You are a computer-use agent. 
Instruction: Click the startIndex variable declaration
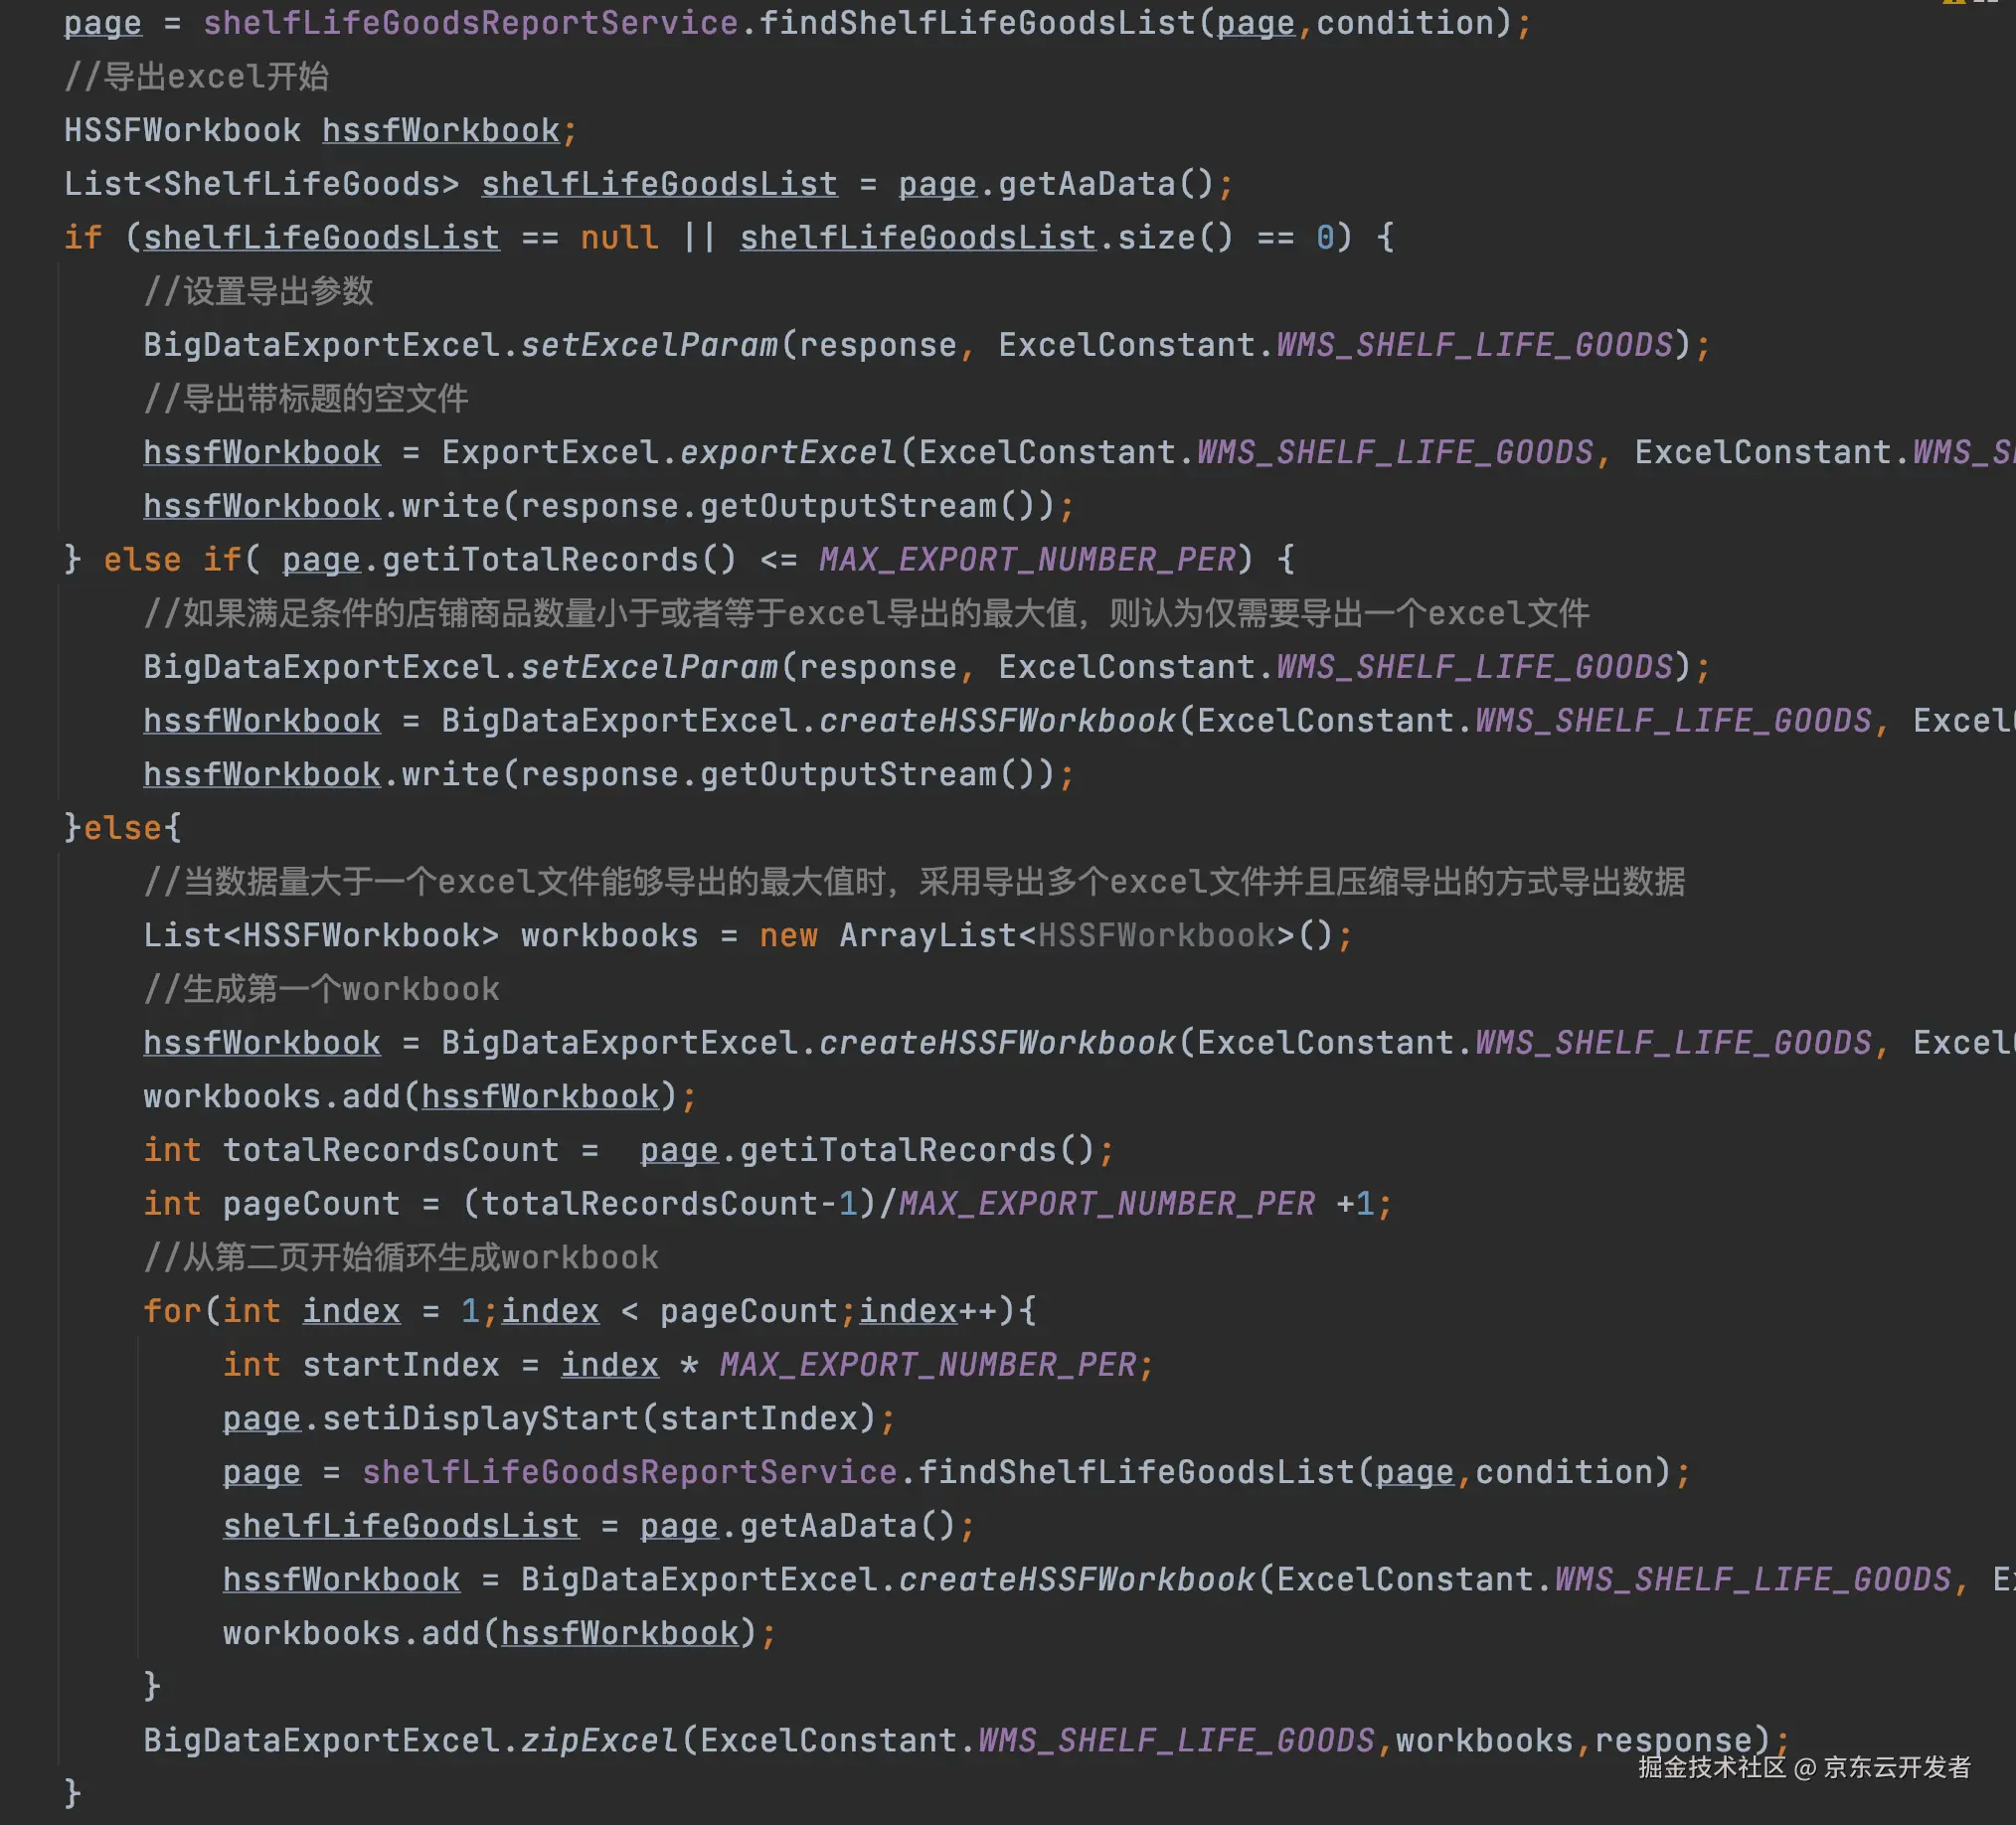click(x=400, y=1365)
